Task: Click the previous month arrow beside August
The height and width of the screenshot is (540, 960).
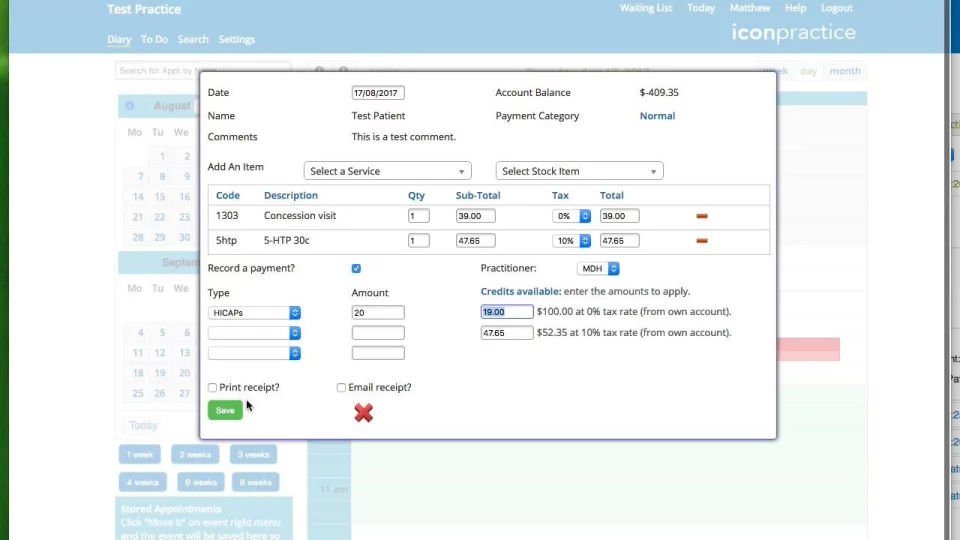Action: click(130, 106)
